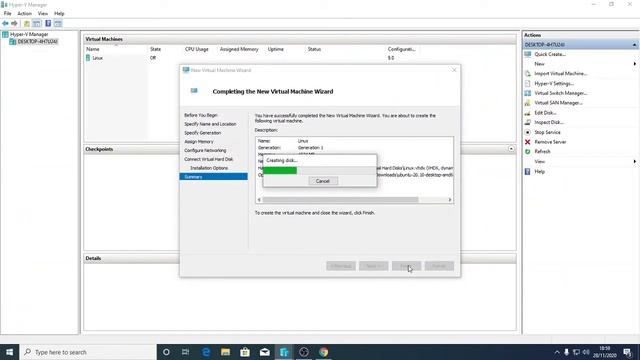Click the Quick Create icon
Screen dimensions: 640x360
click(527, 54)
